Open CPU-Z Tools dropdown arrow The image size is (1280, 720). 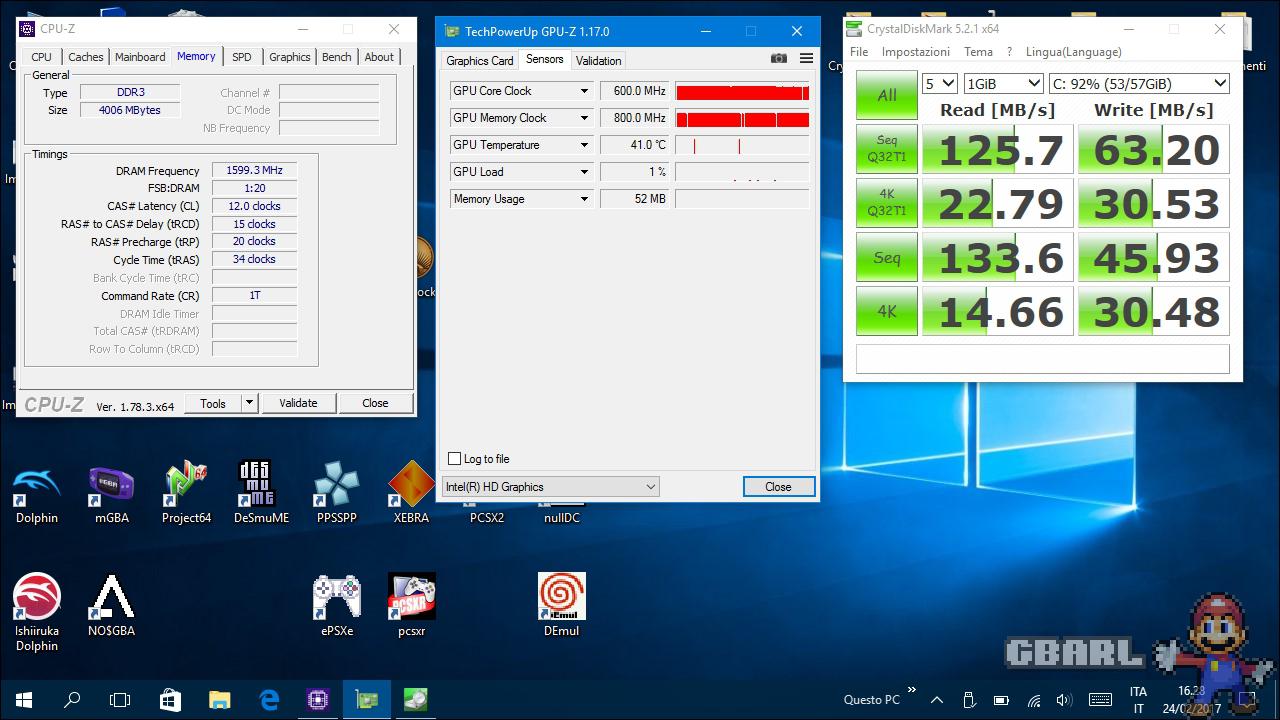pyautogui.click(x=250, y=403)
